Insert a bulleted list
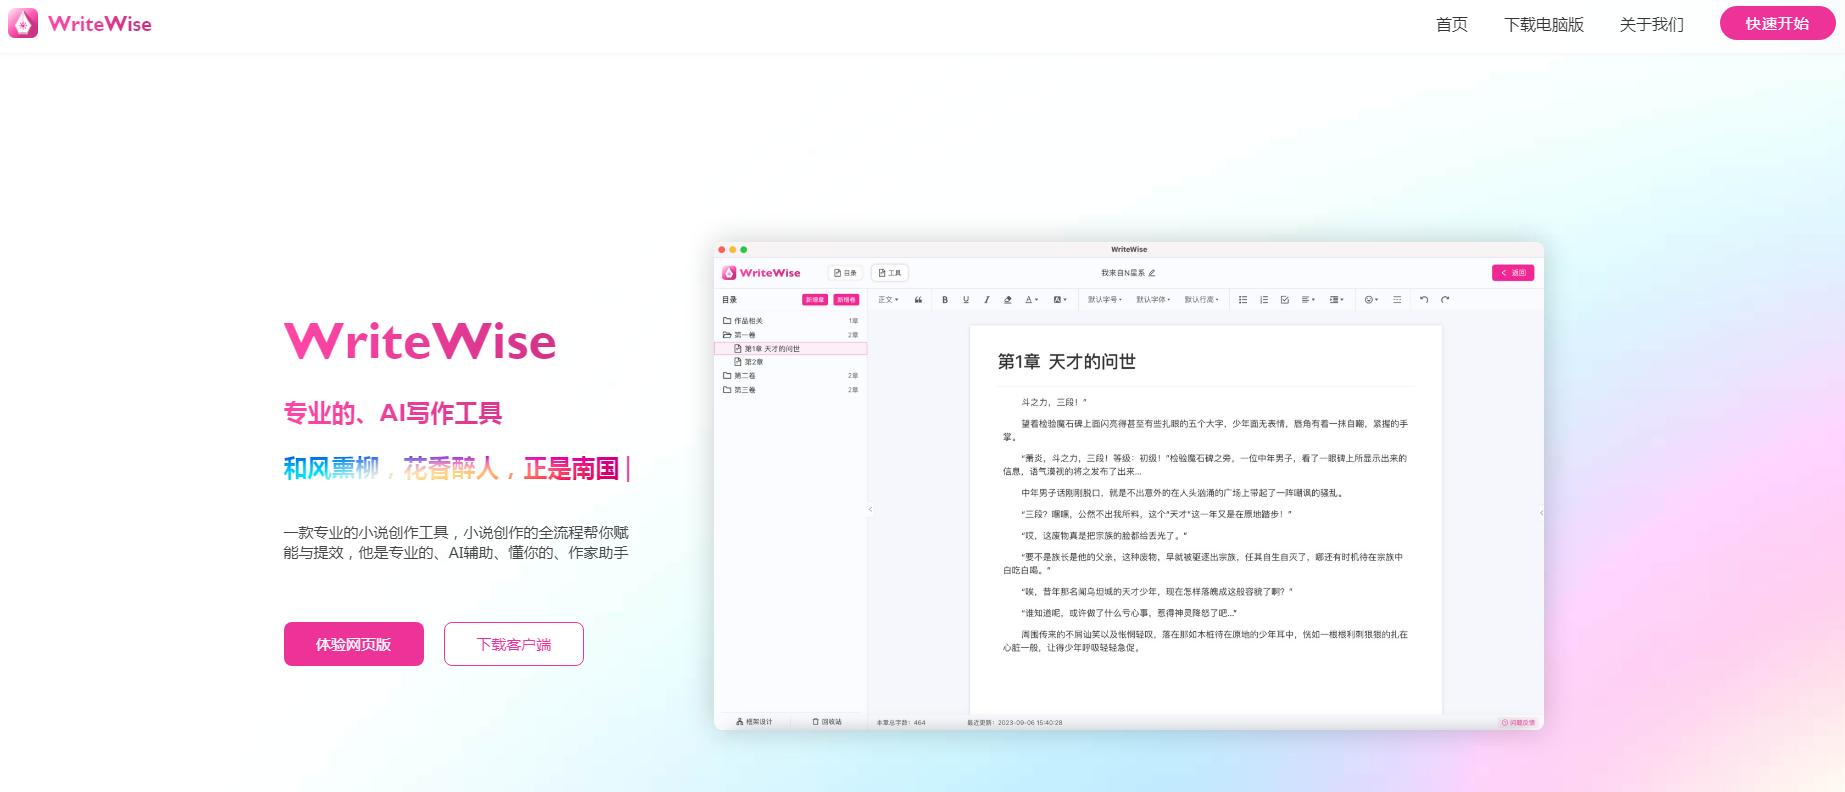The width and height of the screenshot is (1845, 792). coord(1243,300)
